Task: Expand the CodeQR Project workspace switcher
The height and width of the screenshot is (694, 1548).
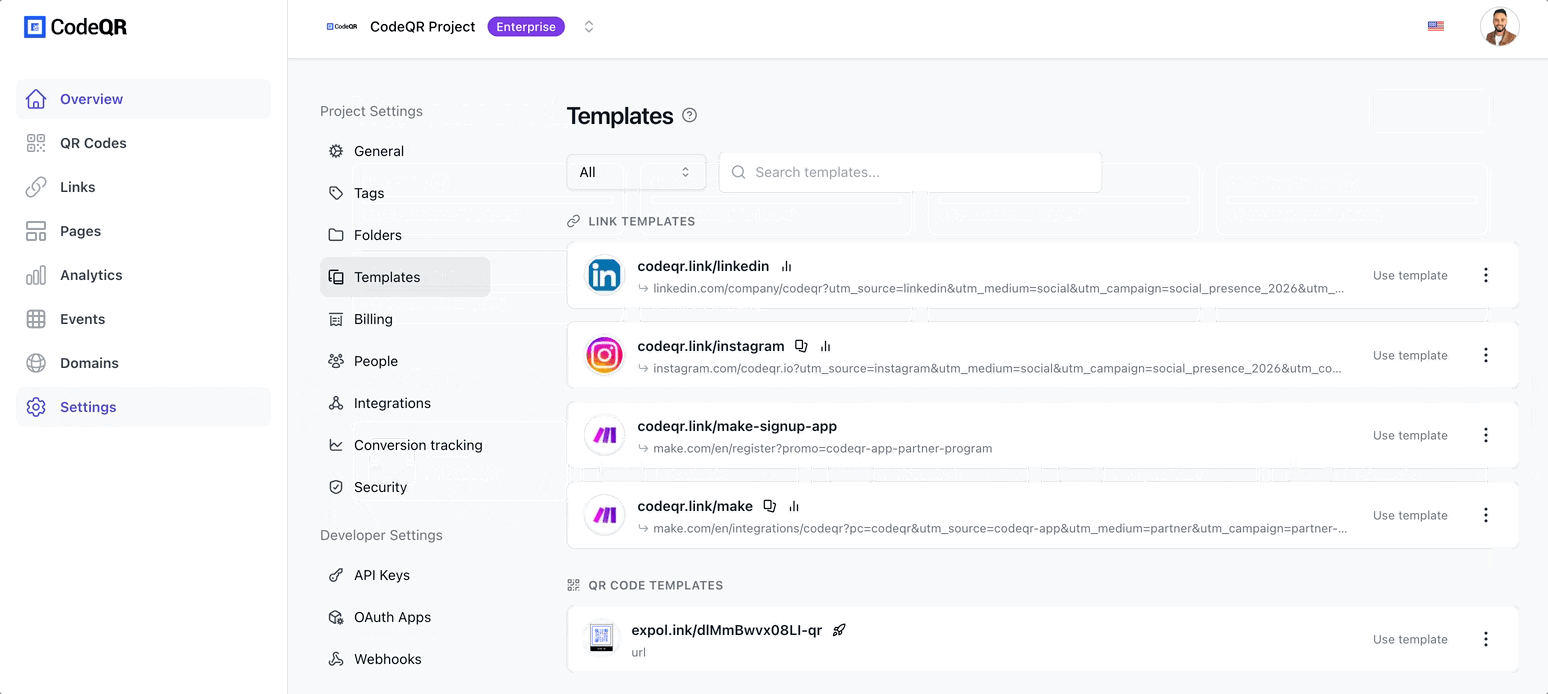Action: coord(589,27)
